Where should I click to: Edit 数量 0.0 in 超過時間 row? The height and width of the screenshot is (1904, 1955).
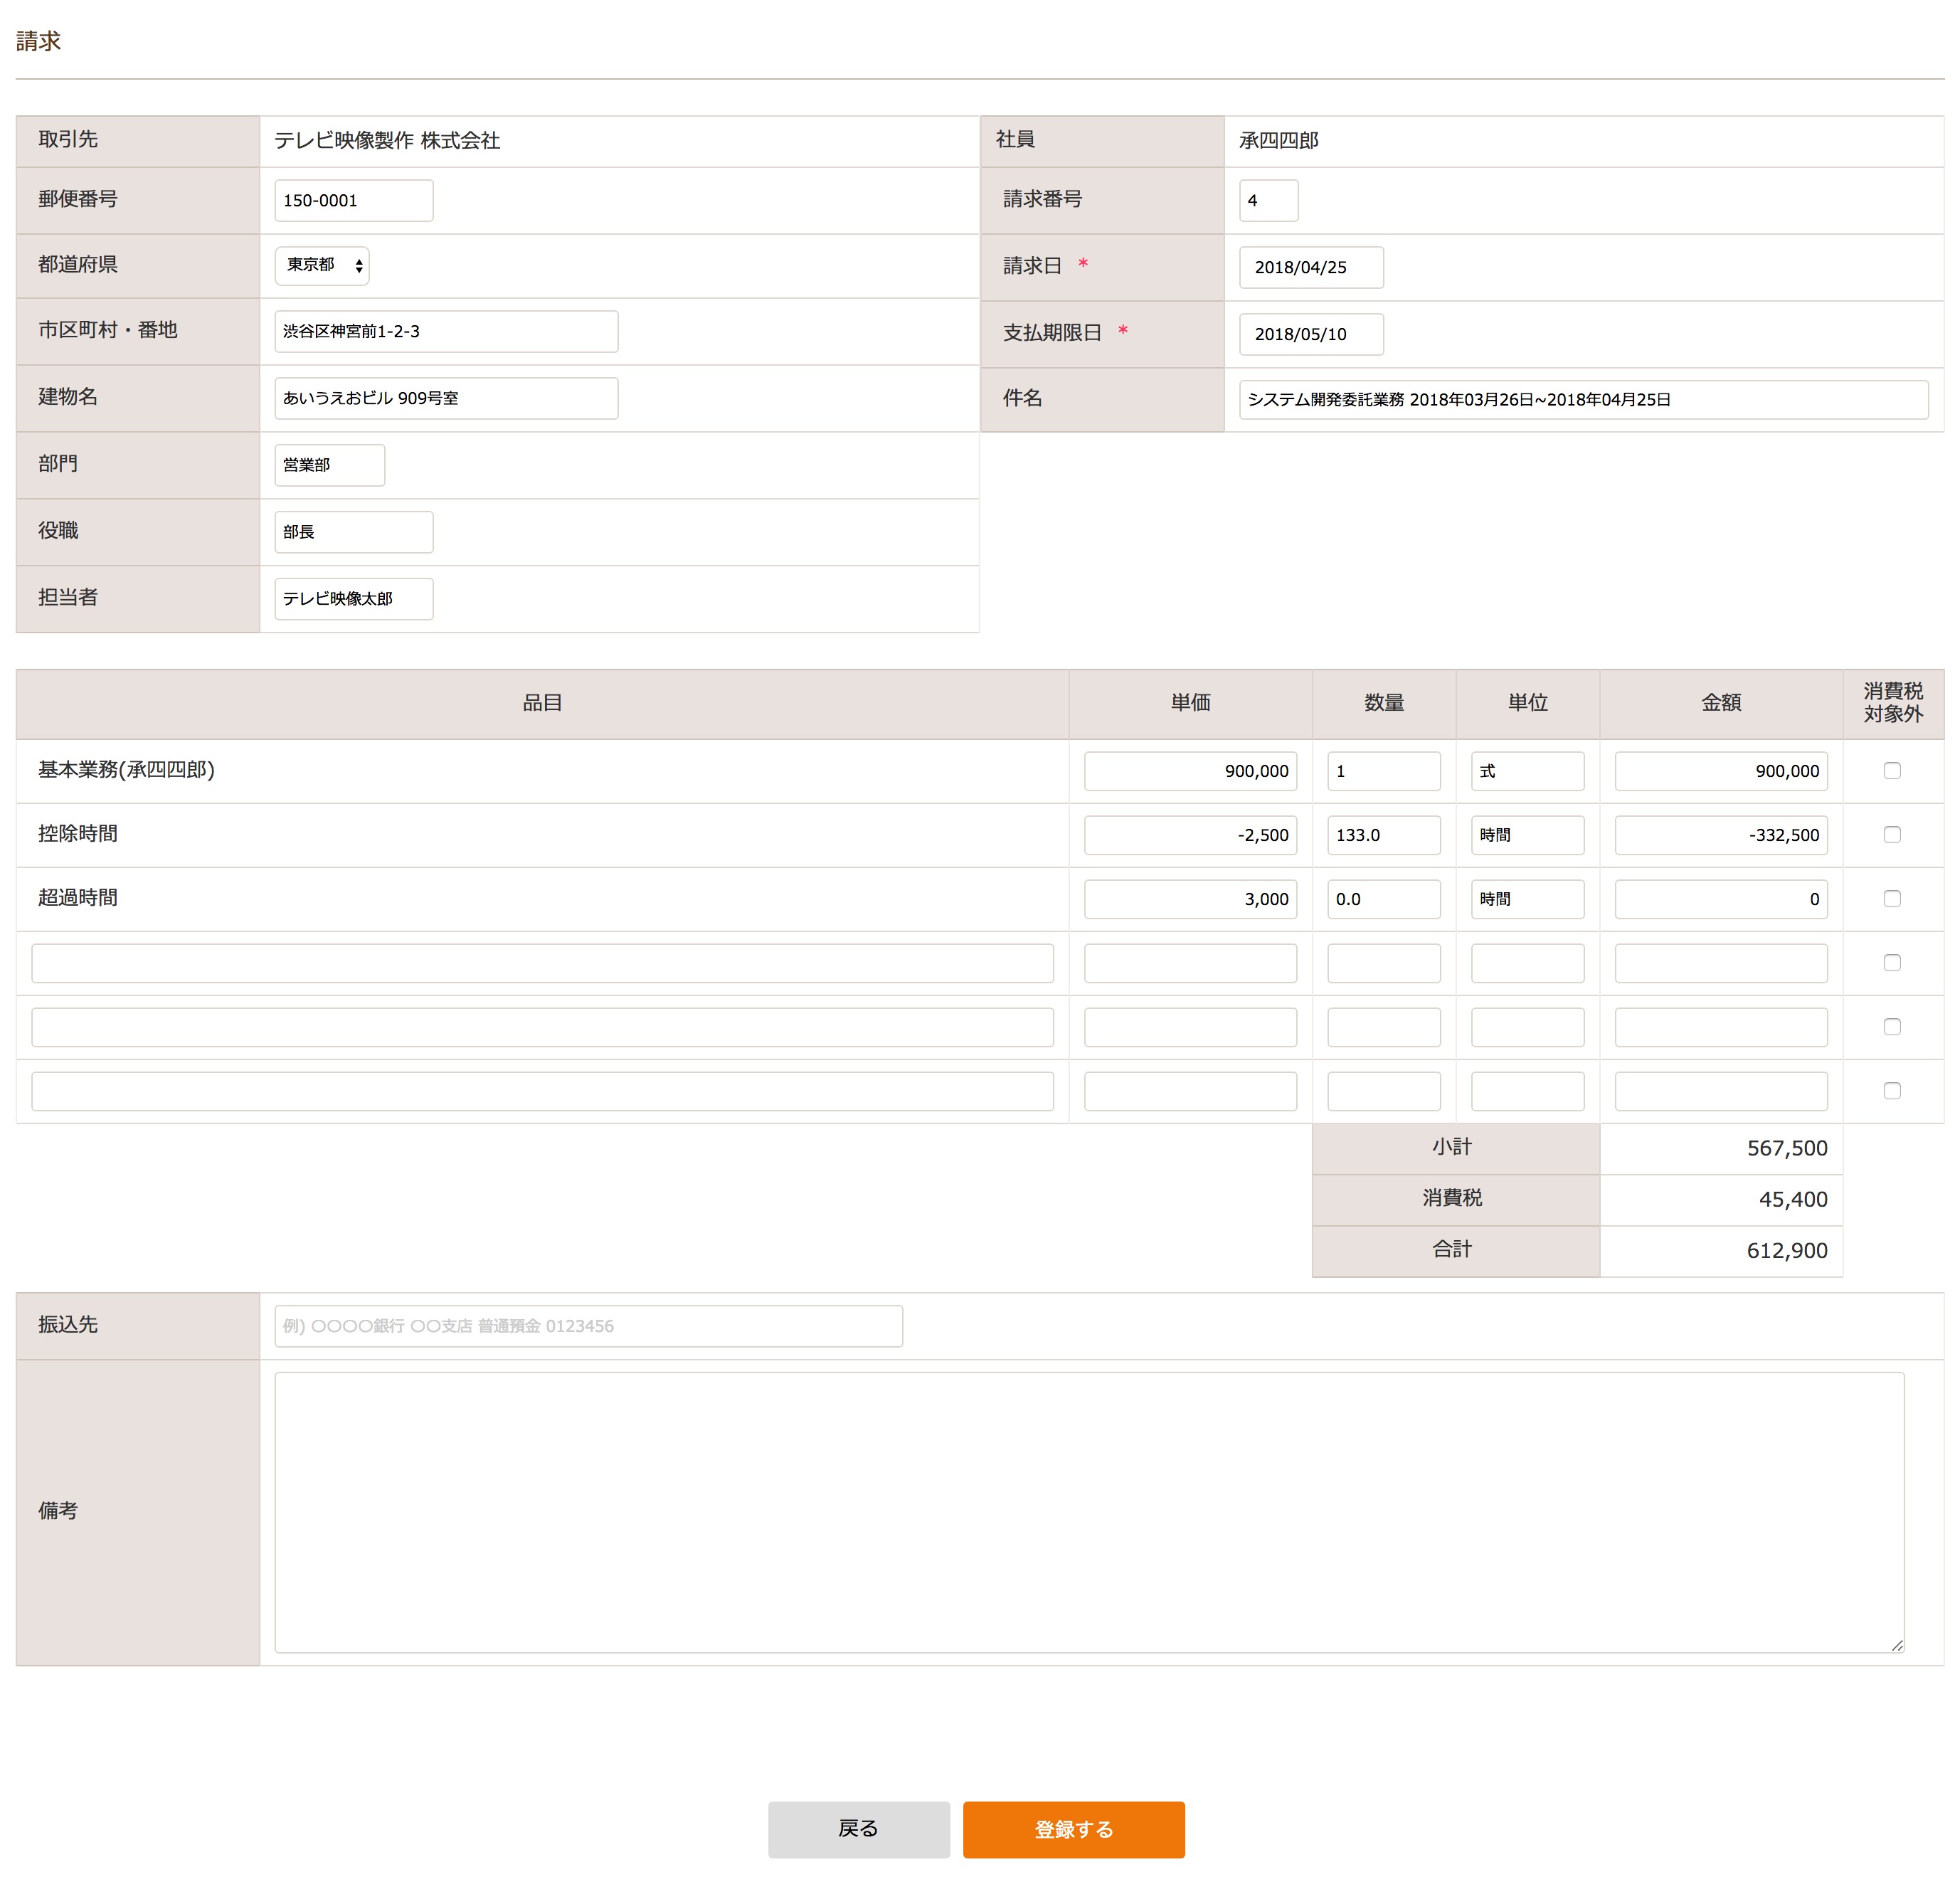coord(1383,899)
